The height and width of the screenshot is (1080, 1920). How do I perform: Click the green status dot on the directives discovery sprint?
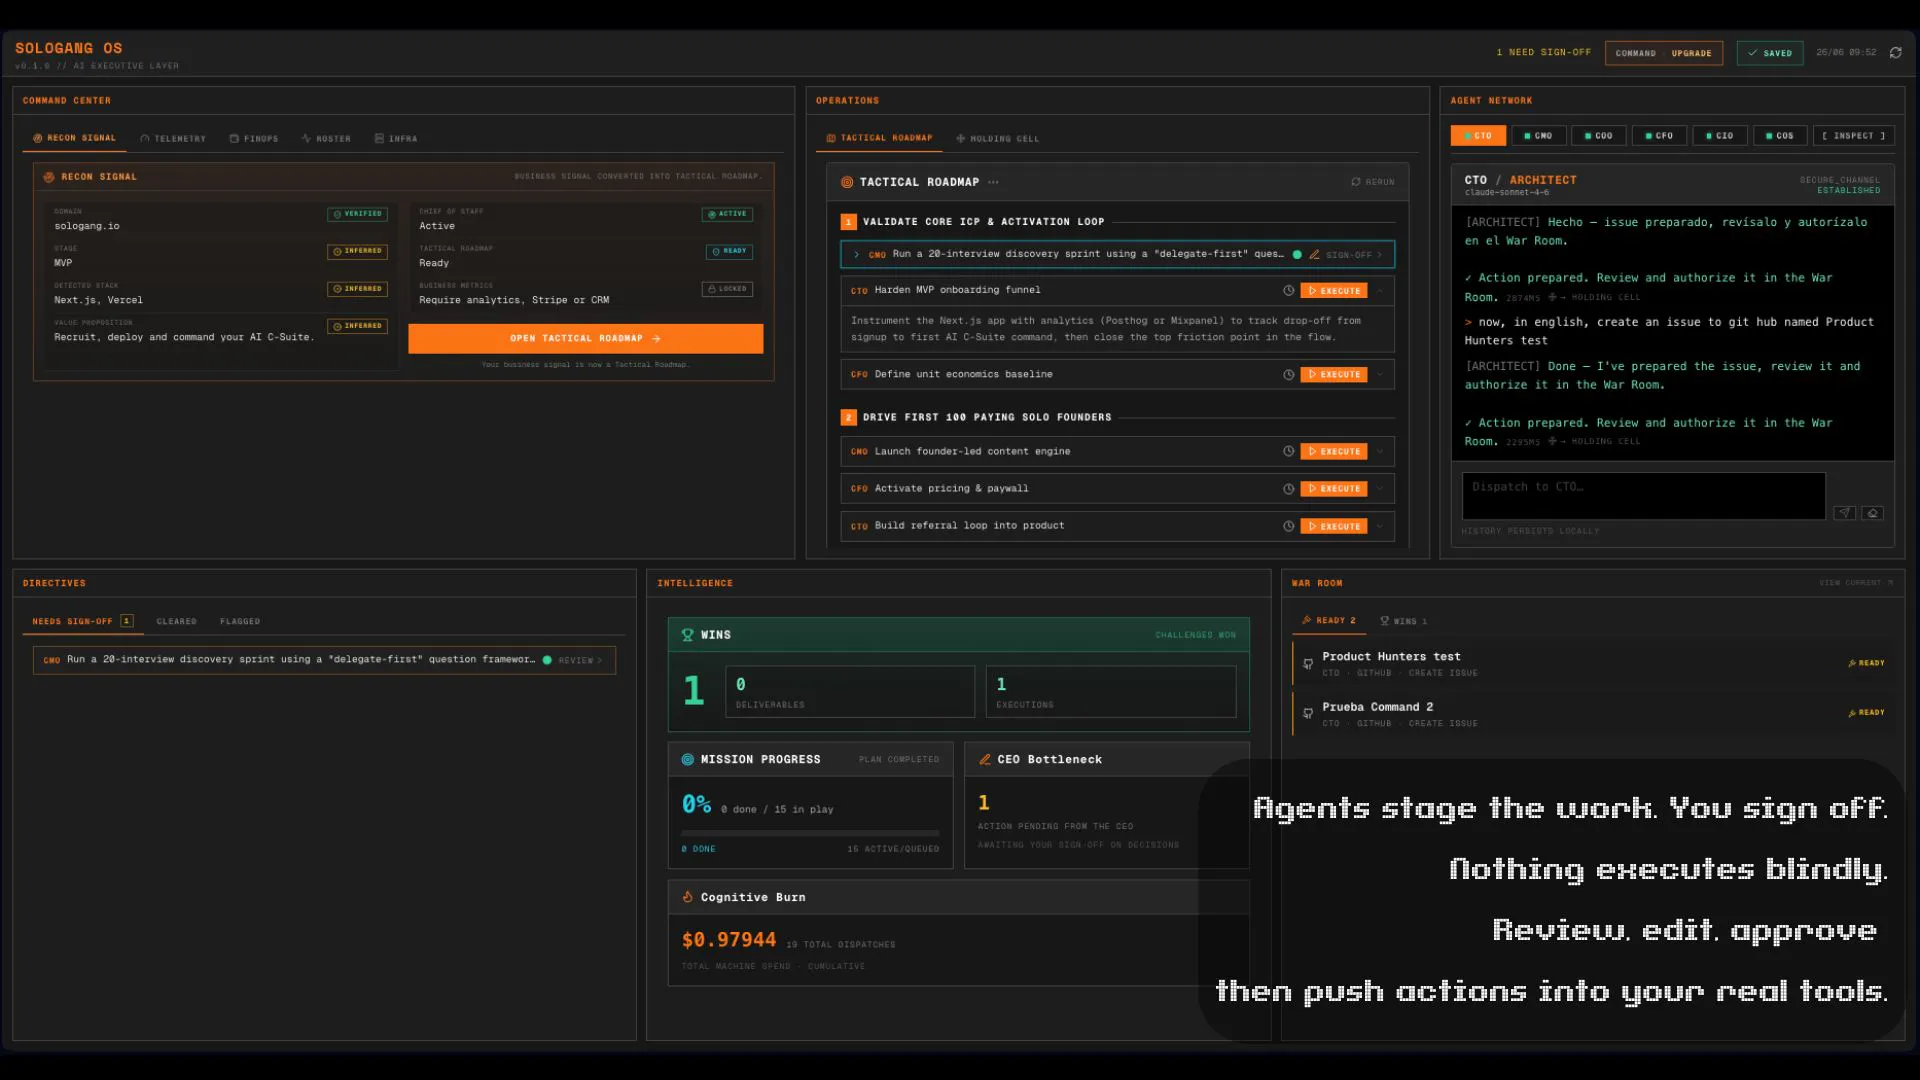[547, 660]
